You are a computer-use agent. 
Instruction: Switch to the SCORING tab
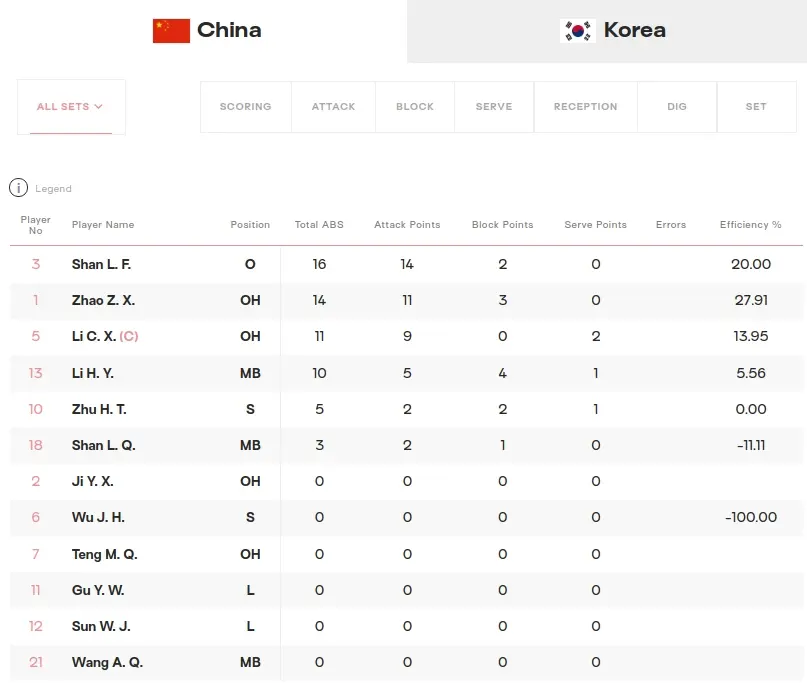(245, 107)
